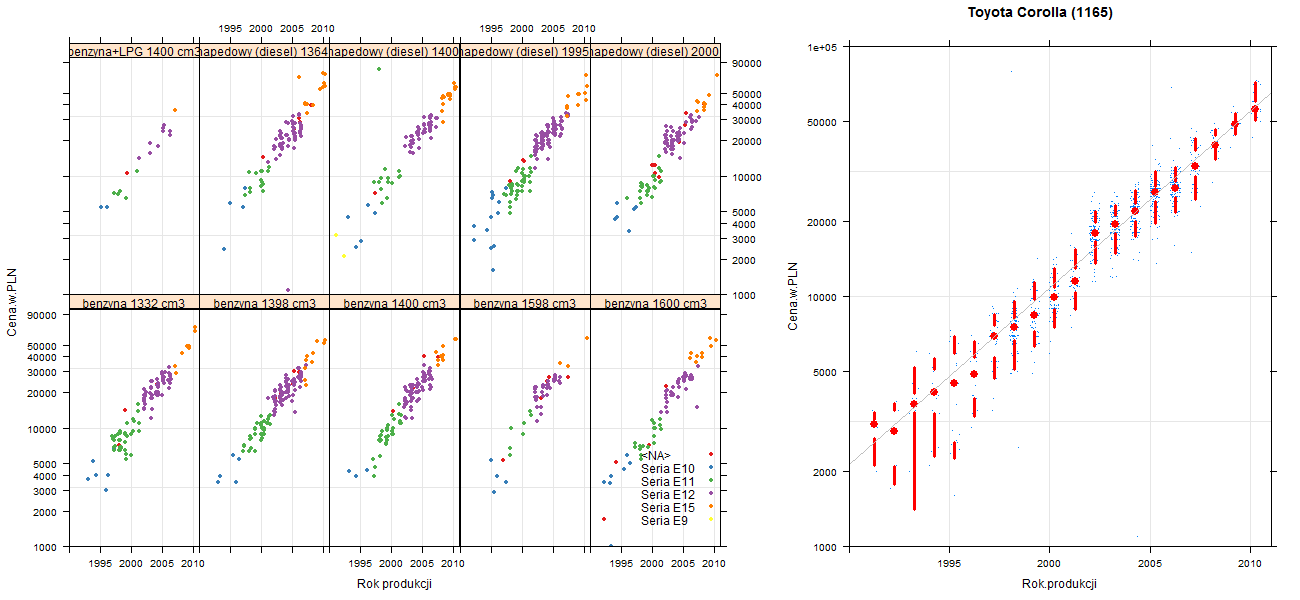
Task: Click the blue legend dot for Seria E10
Action: click(709, 468)
